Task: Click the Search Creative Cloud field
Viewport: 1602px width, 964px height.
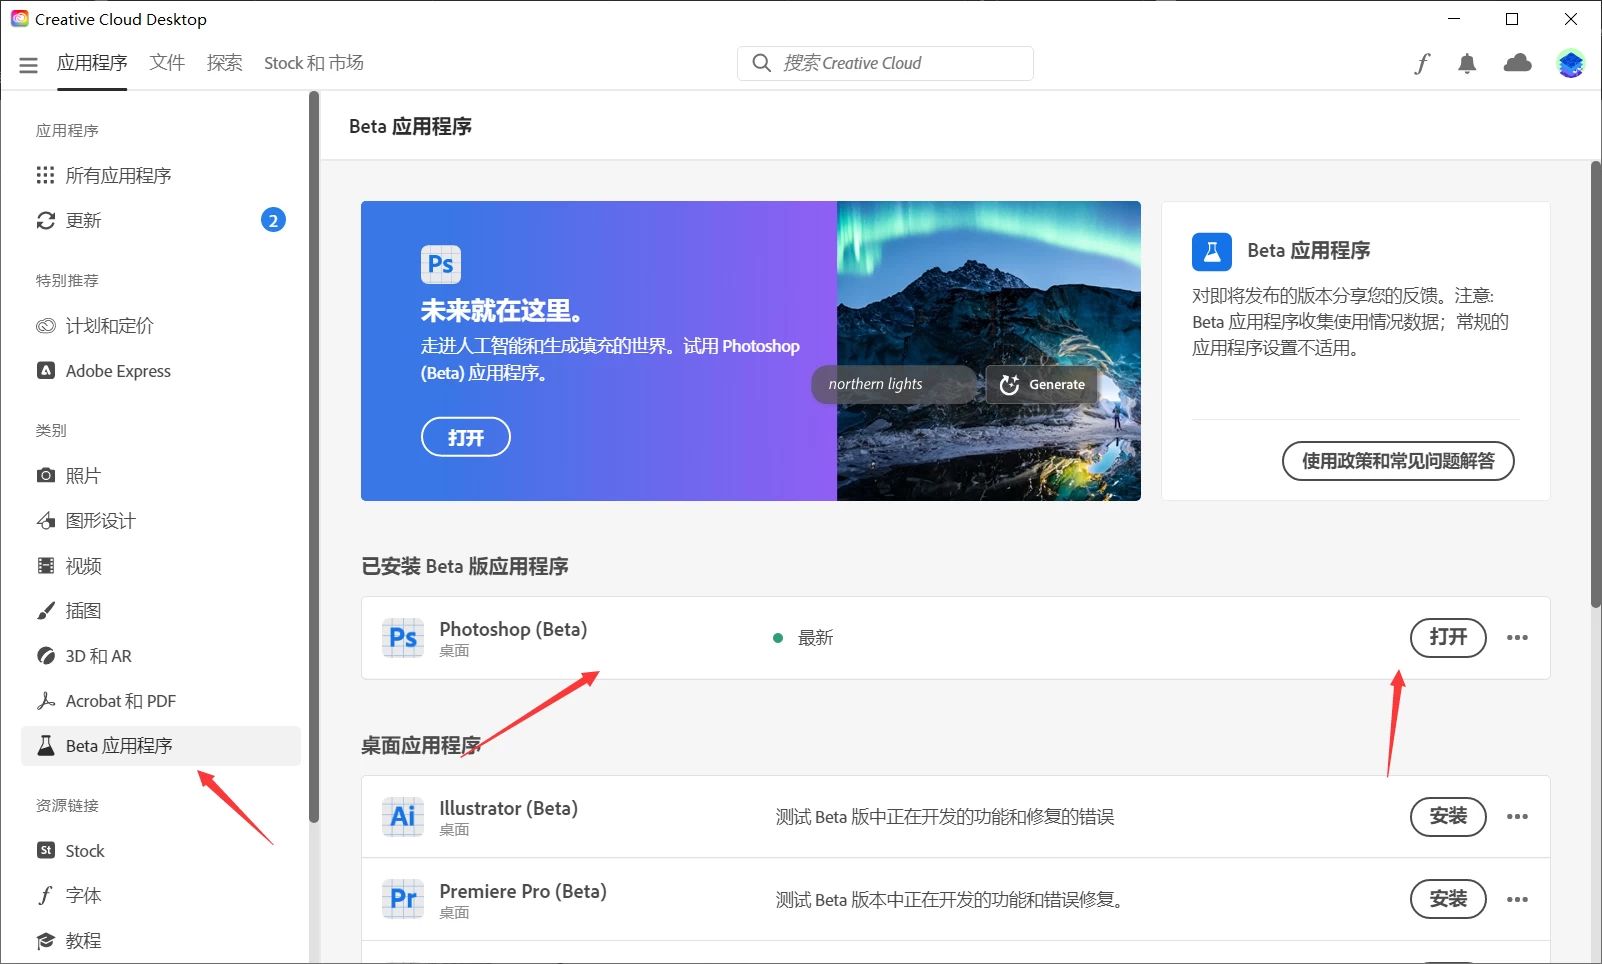Action: pos(885,63)
